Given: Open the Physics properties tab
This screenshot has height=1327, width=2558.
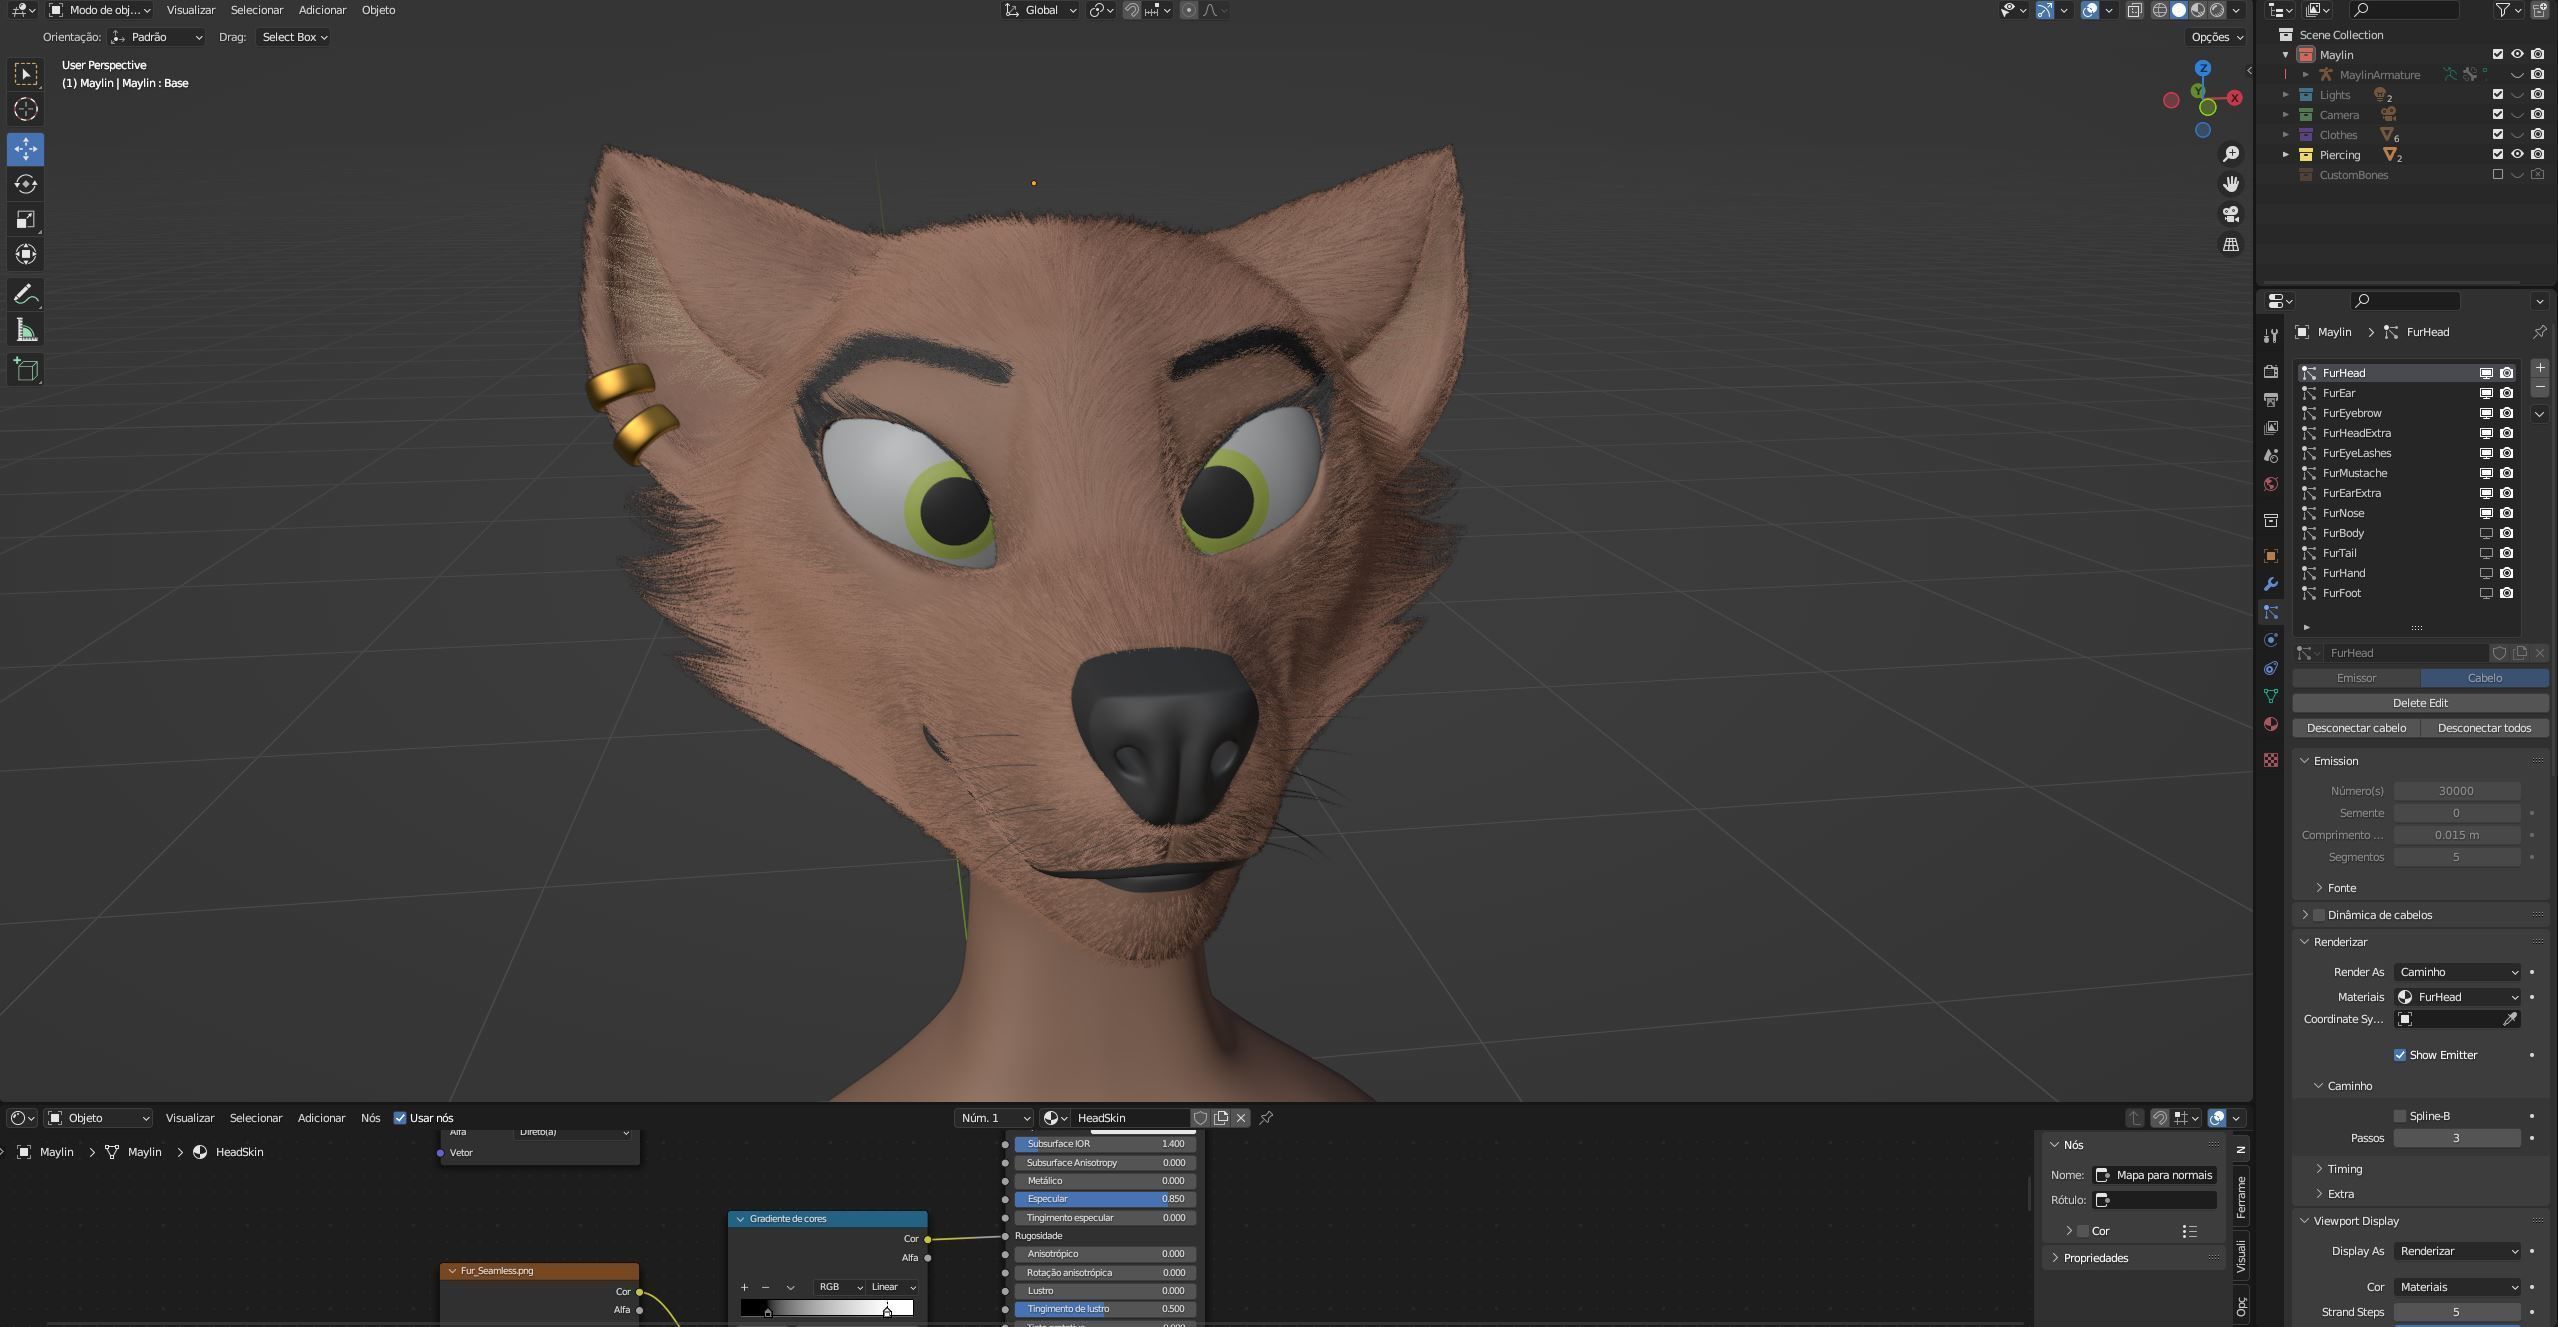Looking at the screenshot, I should (2271, 640).
